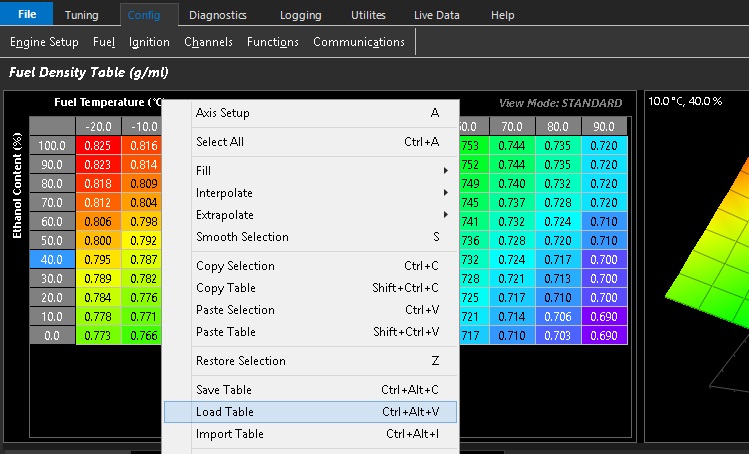Expand the Extrapolate submenu

click(310, 215)
